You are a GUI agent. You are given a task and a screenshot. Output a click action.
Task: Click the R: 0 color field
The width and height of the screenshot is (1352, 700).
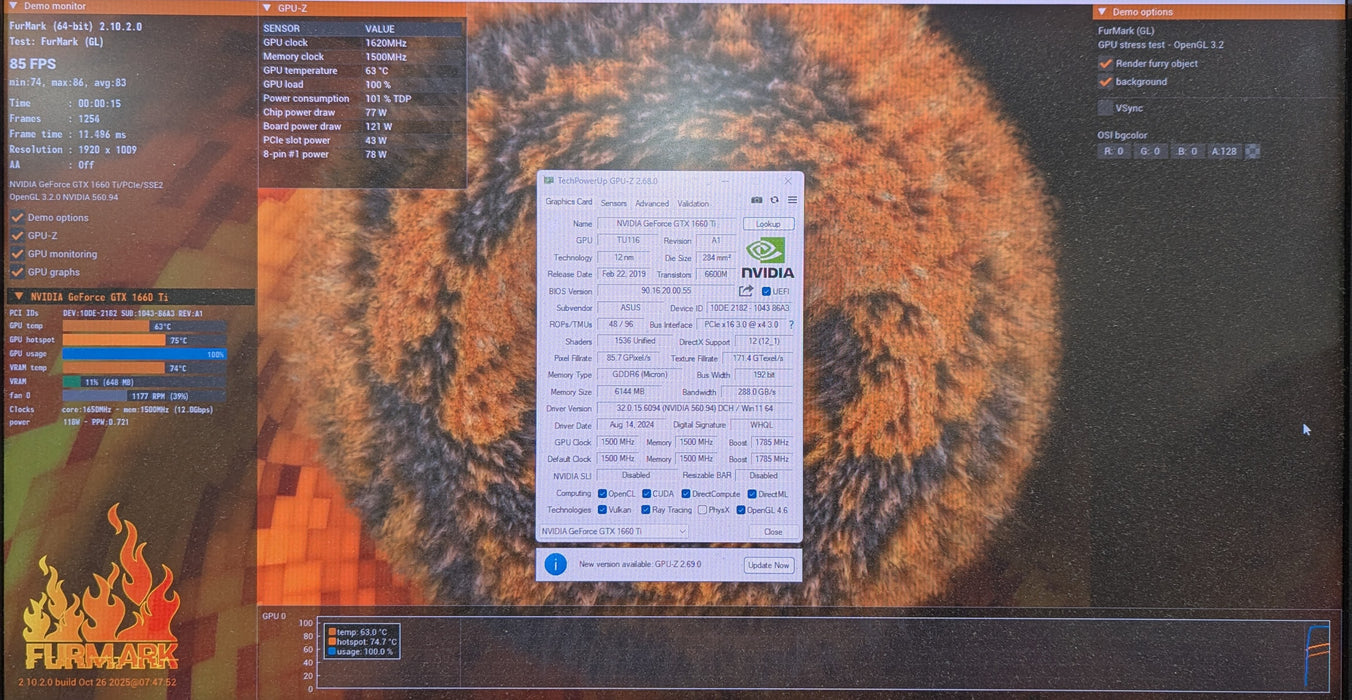click(x=1114, y=151)
